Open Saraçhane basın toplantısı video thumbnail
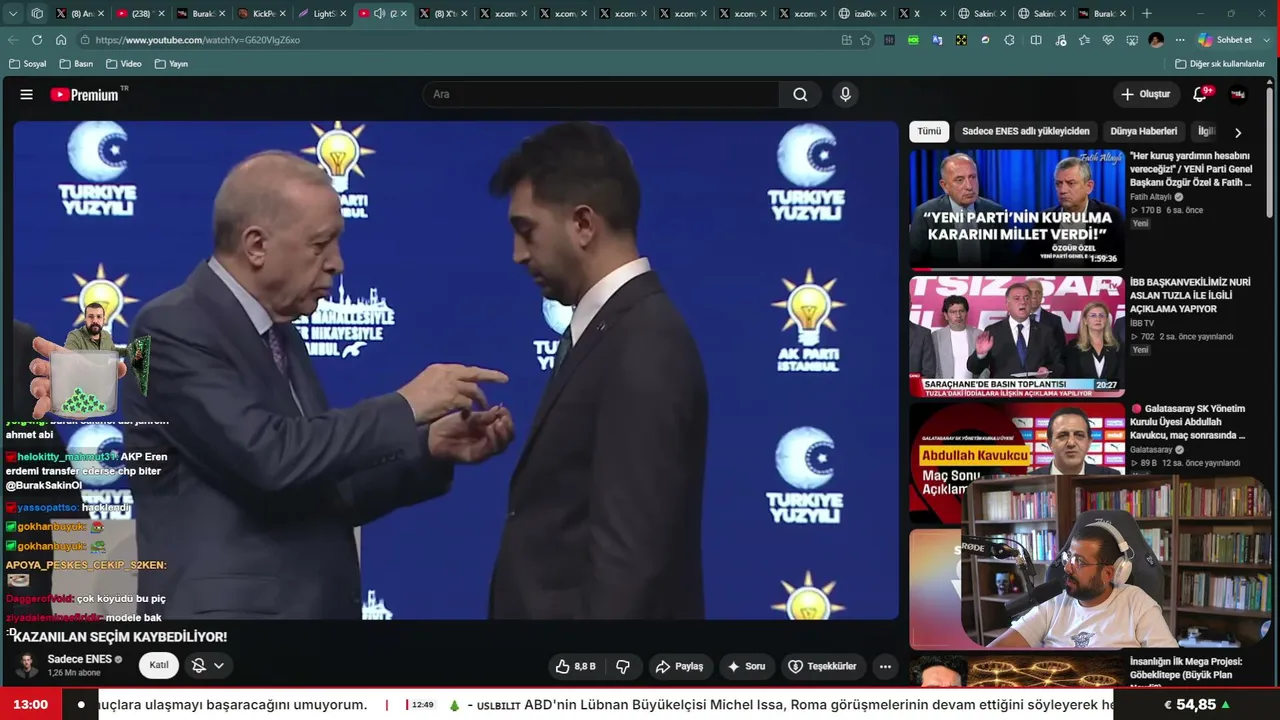The image size is (1280, 720). [x=1017, y=336]
